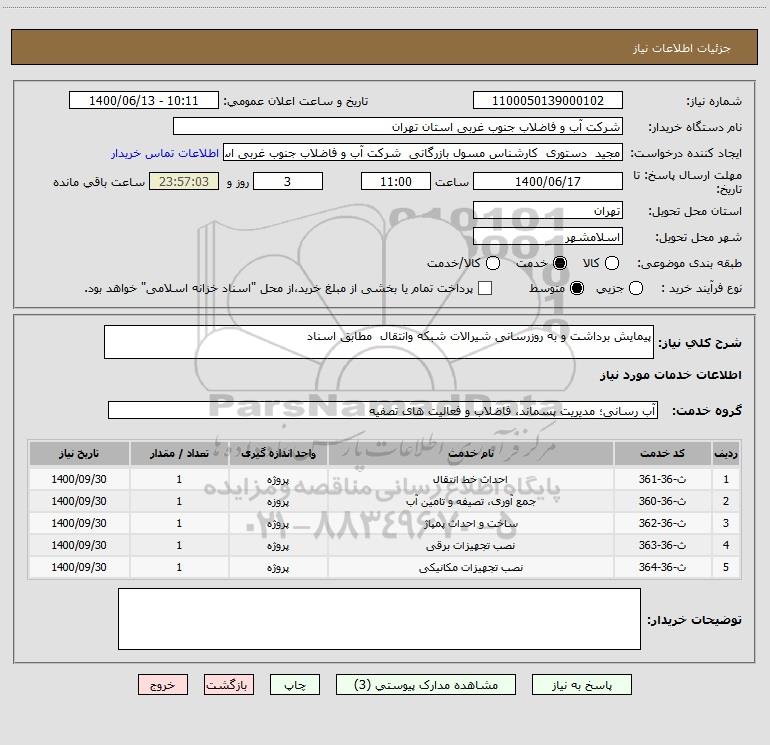This screenshot has height=745, width=770.
Task: Click the service name ساخت و احداث پمپاژ
Action: (470, 524)
